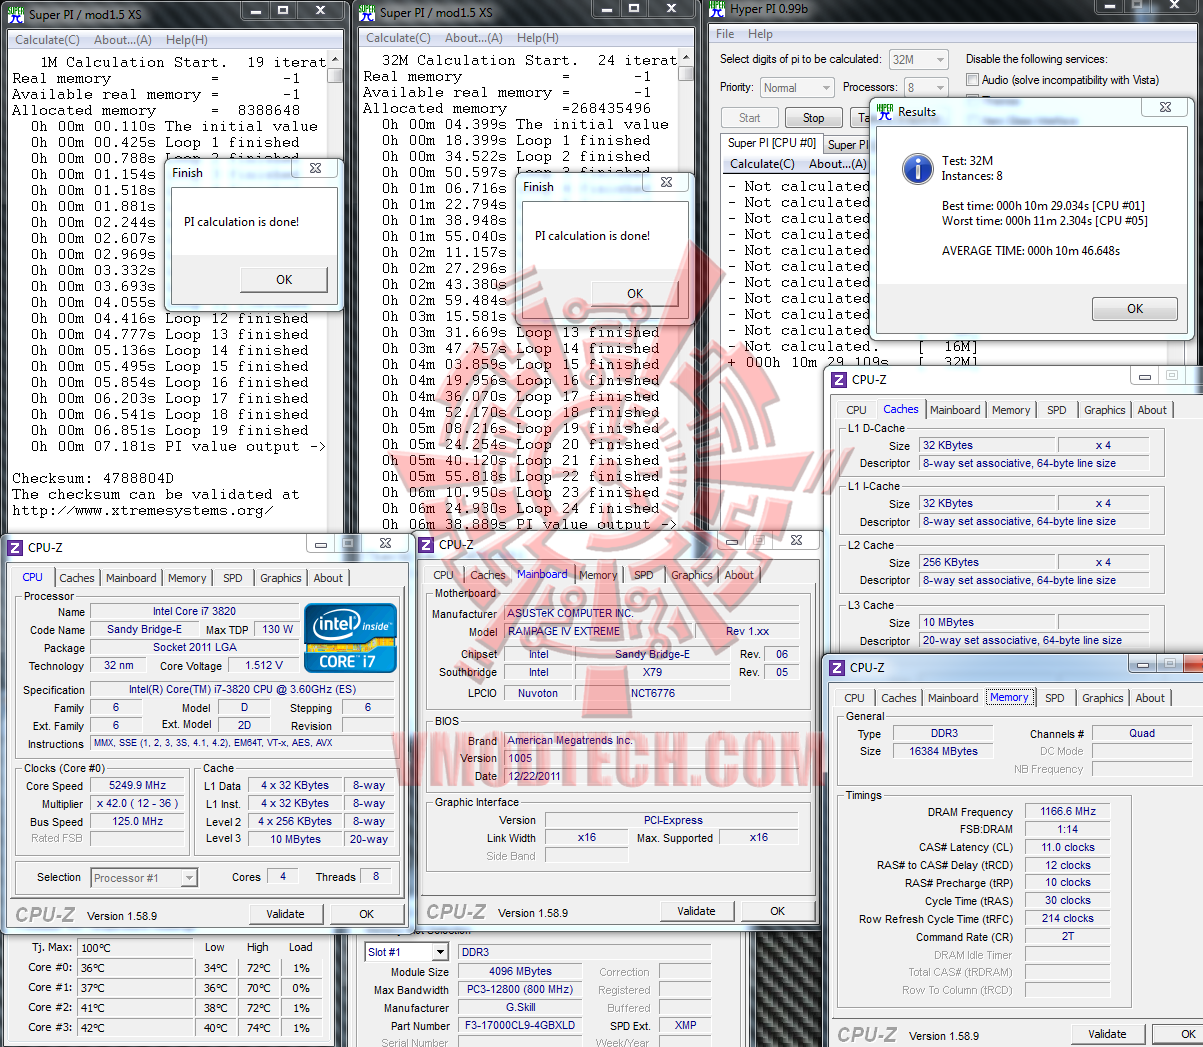Click OK in CPU-Z Mainboard window
The width and height of the screenshot is (1203, 1047).
(x=778, y=911)
